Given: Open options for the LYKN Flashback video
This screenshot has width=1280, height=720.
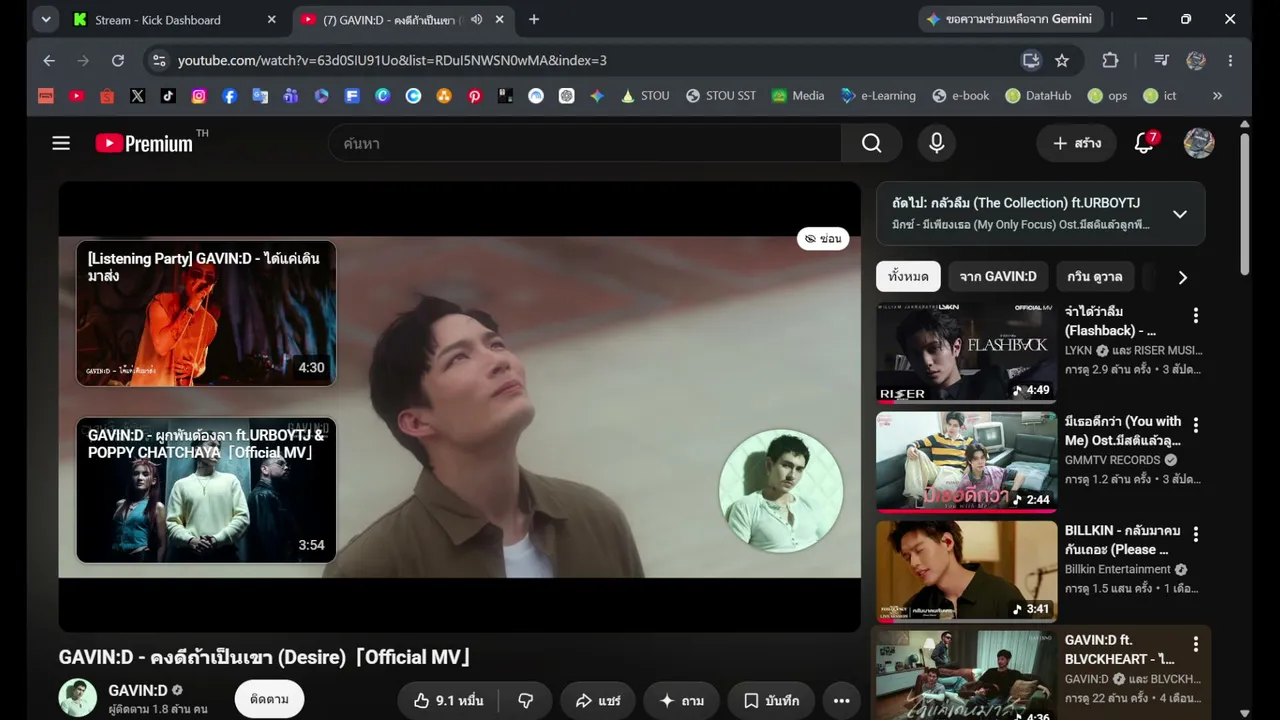Looking at the screenshot, I should pyautogui.click(x=1195, y=315).
